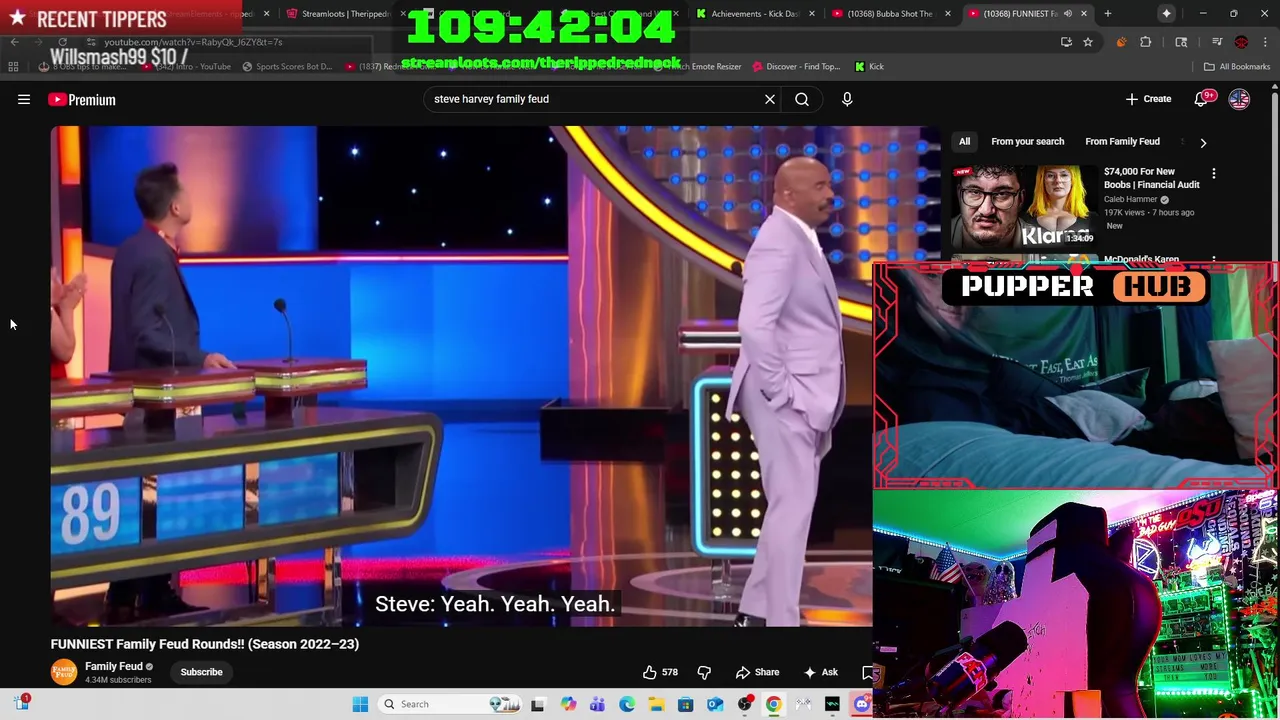Open YouTube notifications bell

click(x=1202, y=99)
